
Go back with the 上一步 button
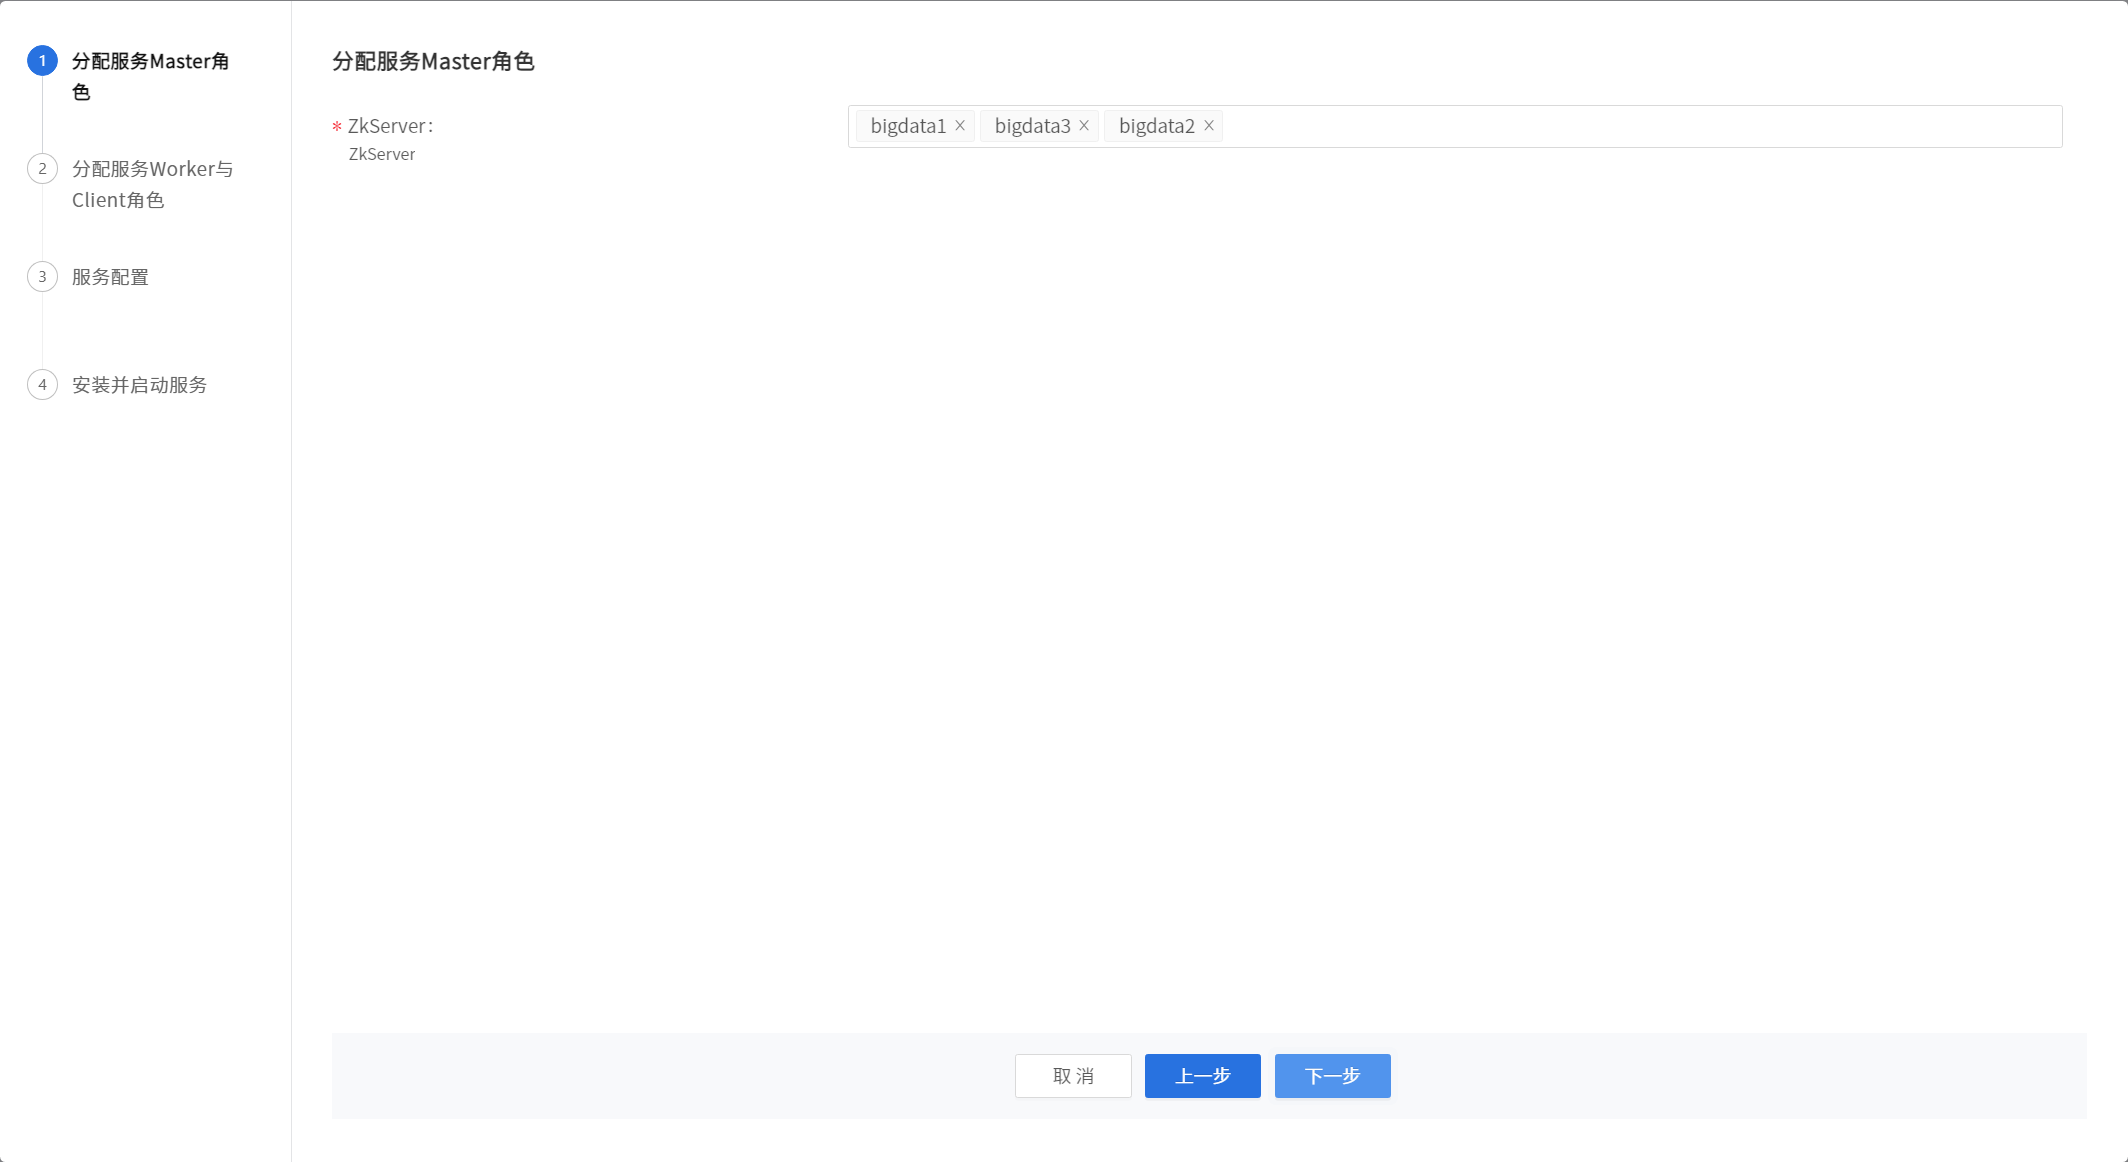coord(1202,1076)
